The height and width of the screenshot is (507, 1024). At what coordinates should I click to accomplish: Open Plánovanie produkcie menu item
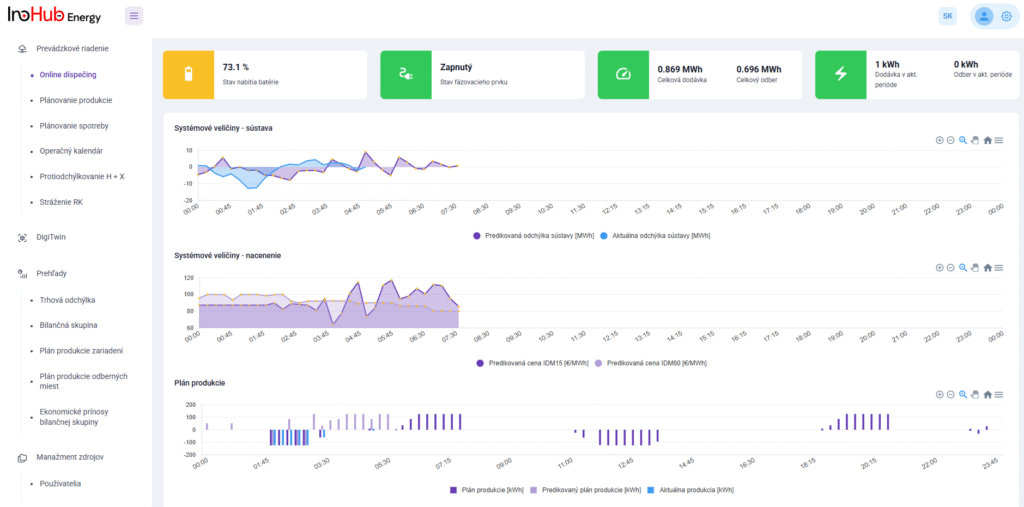point(75,100)
